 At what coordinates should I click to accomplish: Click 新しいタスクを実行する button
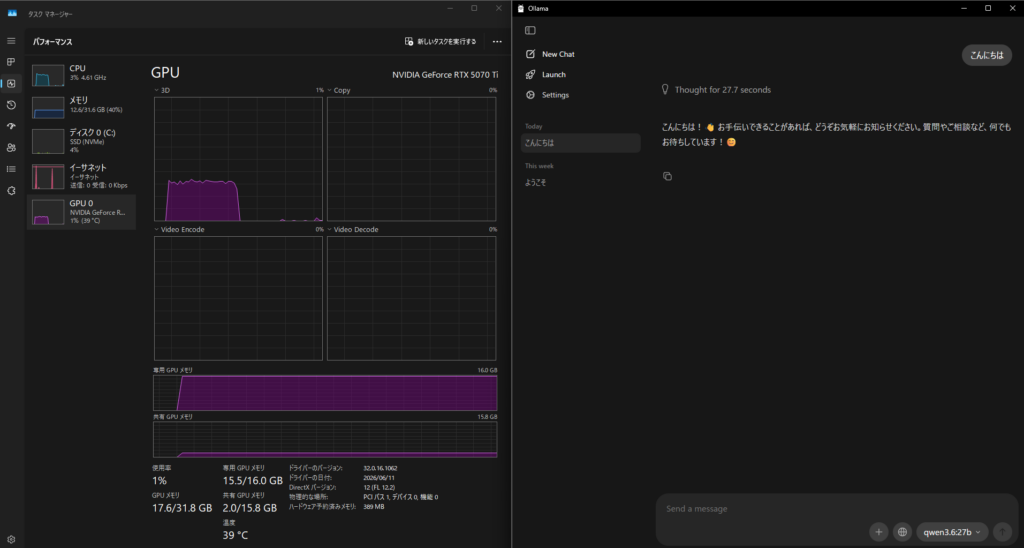click(x=440, y=42)
